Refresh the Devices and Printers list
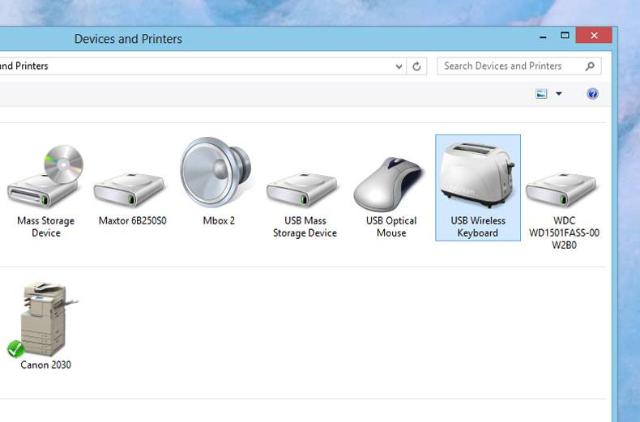The width and height of the screenshot is (640, 422). 418,67
